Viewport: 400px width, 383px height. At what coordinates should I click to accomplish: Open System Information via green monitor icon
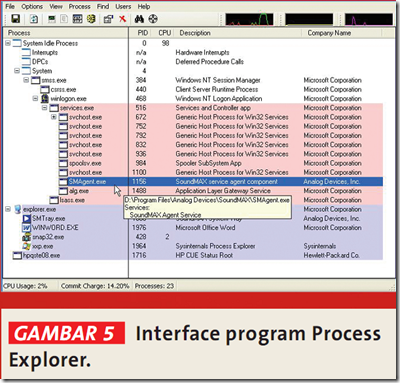(52, 19)
